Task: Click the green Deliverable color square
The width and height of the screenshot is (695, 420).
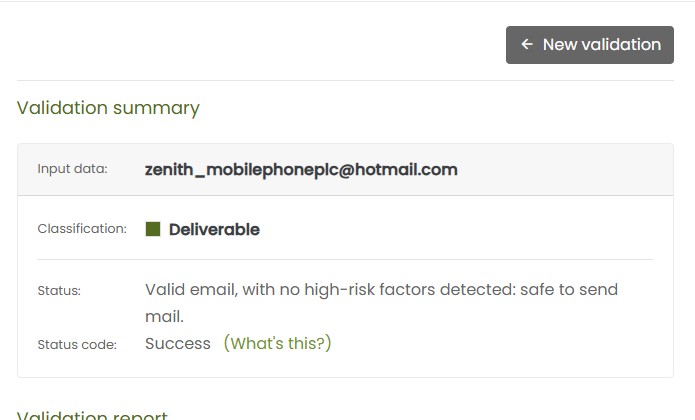Action: [x=153, y=229]
